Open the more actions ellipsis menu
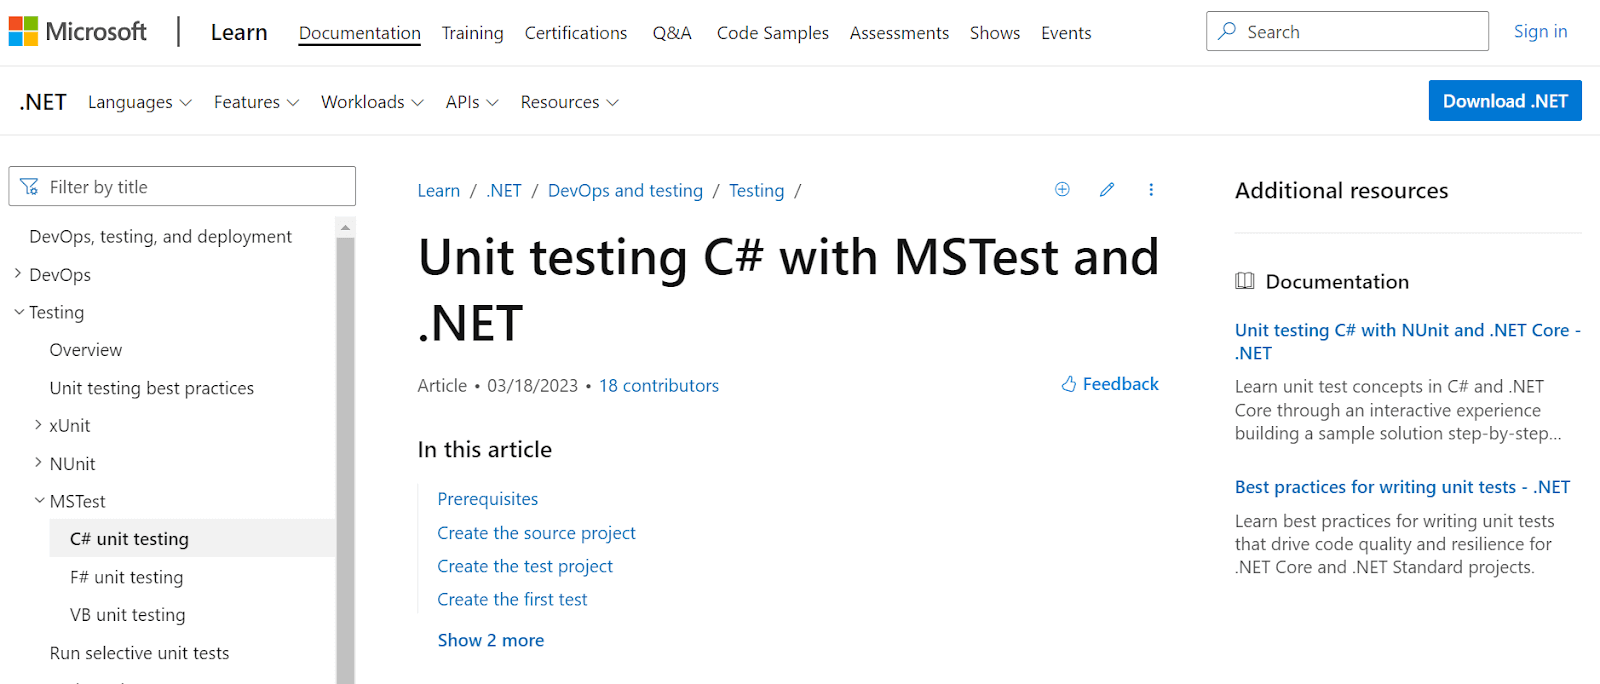 click(1151, 190)
